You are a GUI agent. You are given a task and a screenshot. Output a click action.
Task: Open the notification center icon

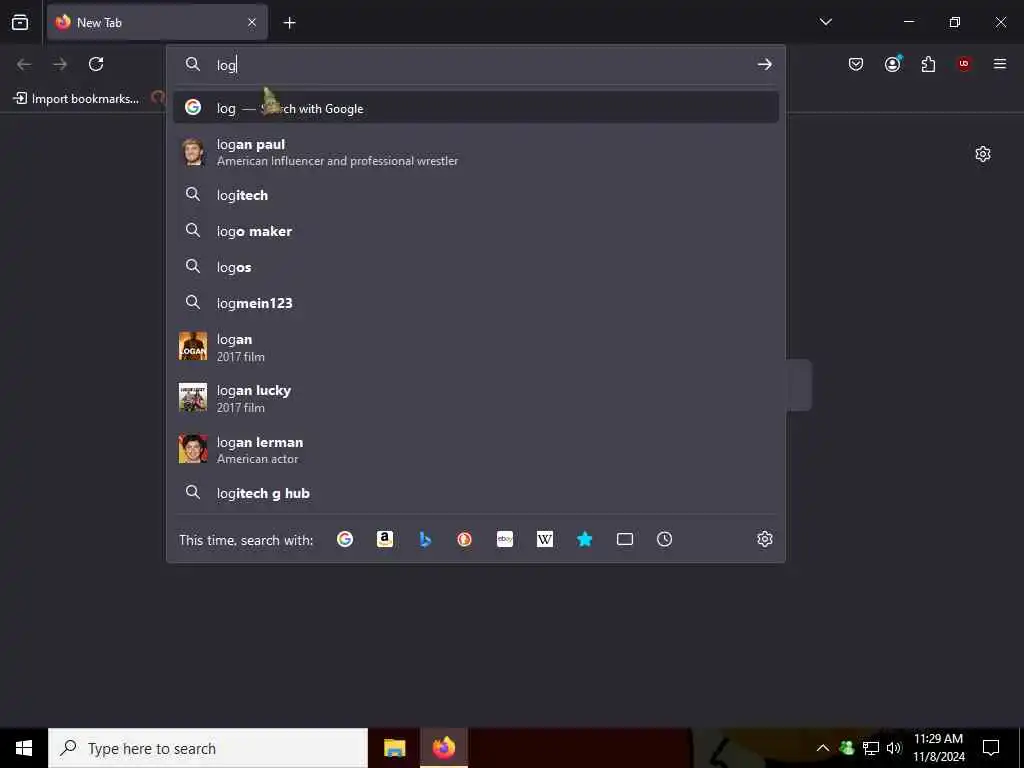coord(991,748)
